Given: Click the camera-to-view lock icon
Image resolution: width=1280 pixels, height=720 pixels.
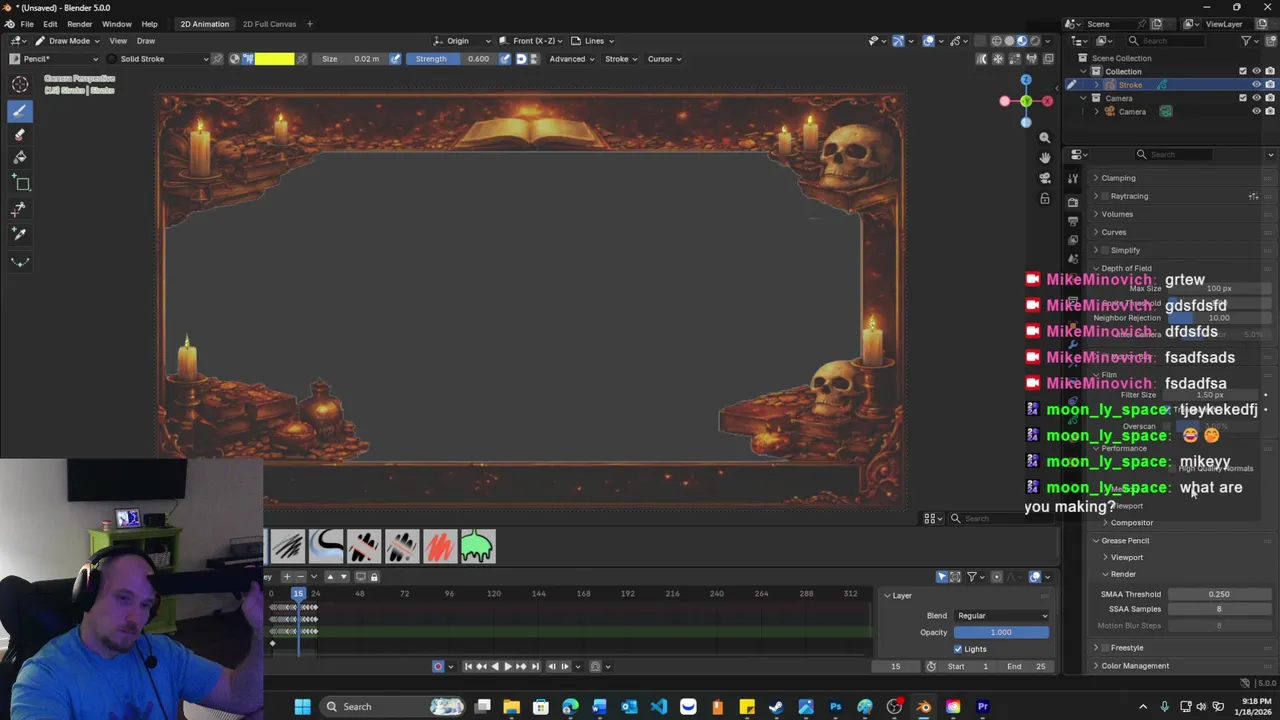Looking at the screenshot, I should coord(1045,198).
